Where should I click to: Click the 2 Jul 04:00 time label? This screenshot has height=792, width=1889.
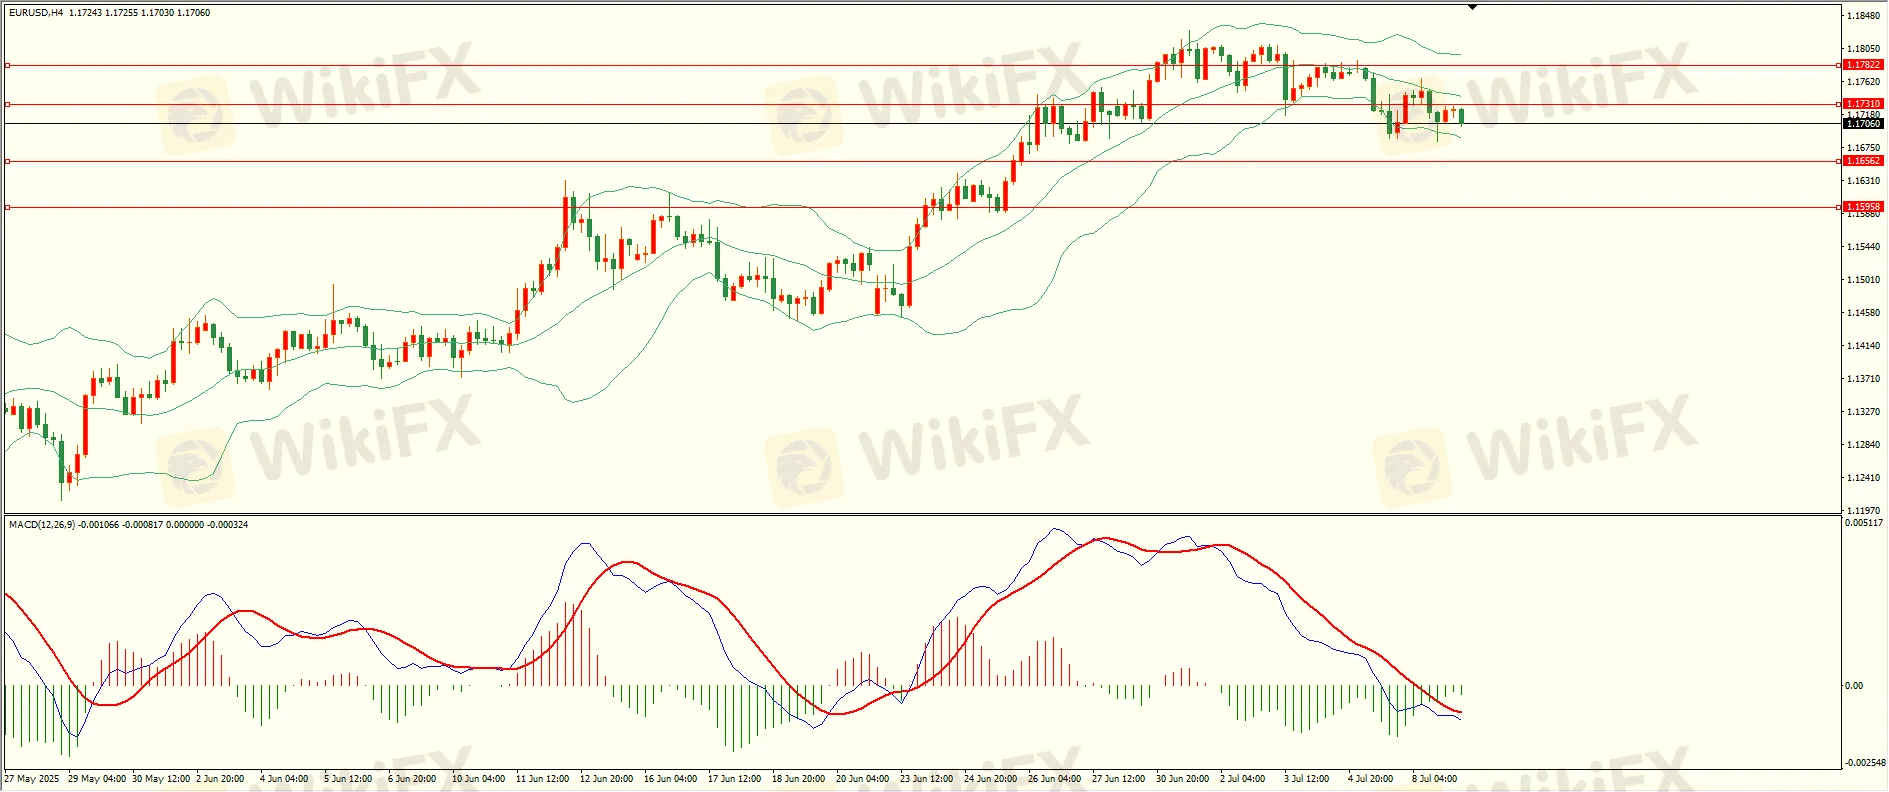tap(1243, 779)
